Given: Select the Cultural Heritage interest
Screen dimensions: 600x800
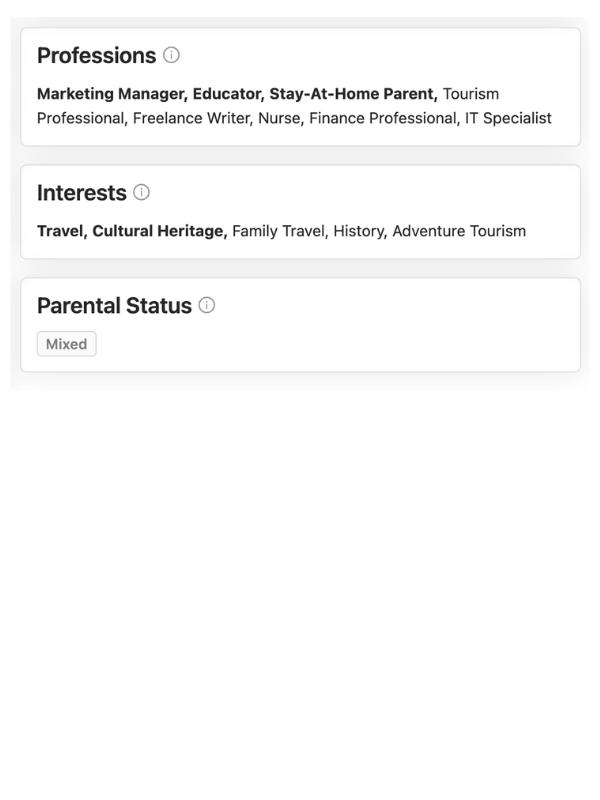Looking at the screenshot, I should pyautogui.click(x=159, y=231).
